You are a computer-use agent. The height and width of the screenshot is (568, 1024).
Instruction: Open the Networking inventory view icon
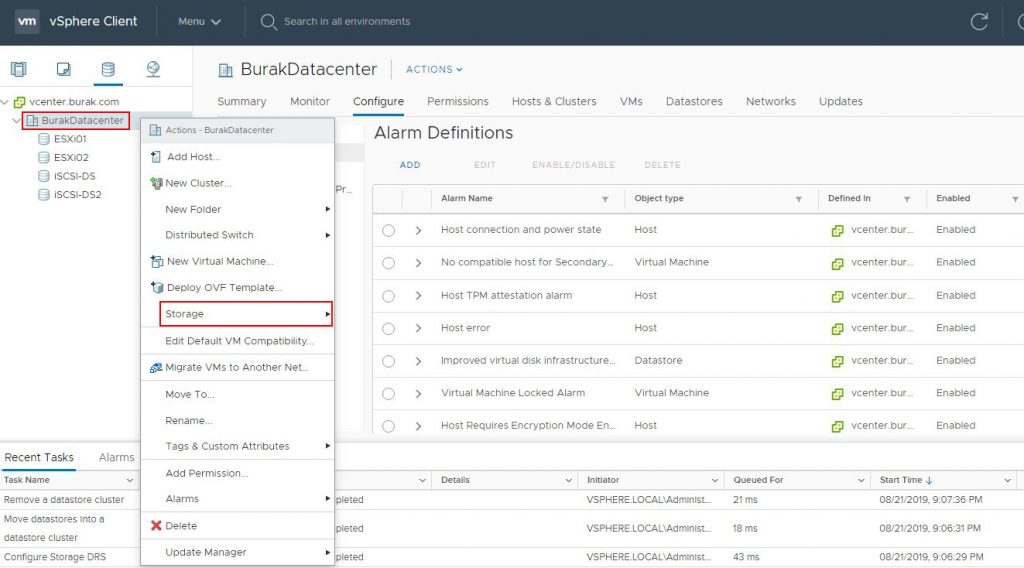(x=153, y=69)
